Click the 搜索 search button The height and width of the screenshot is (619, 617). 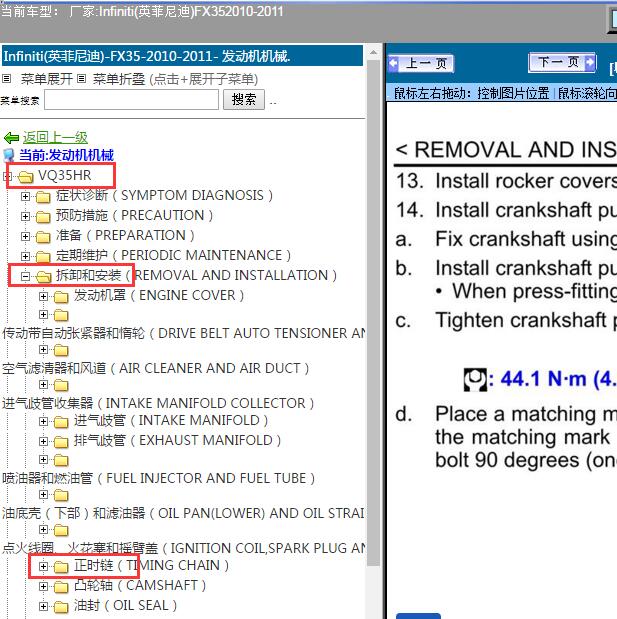pos(244,99)
